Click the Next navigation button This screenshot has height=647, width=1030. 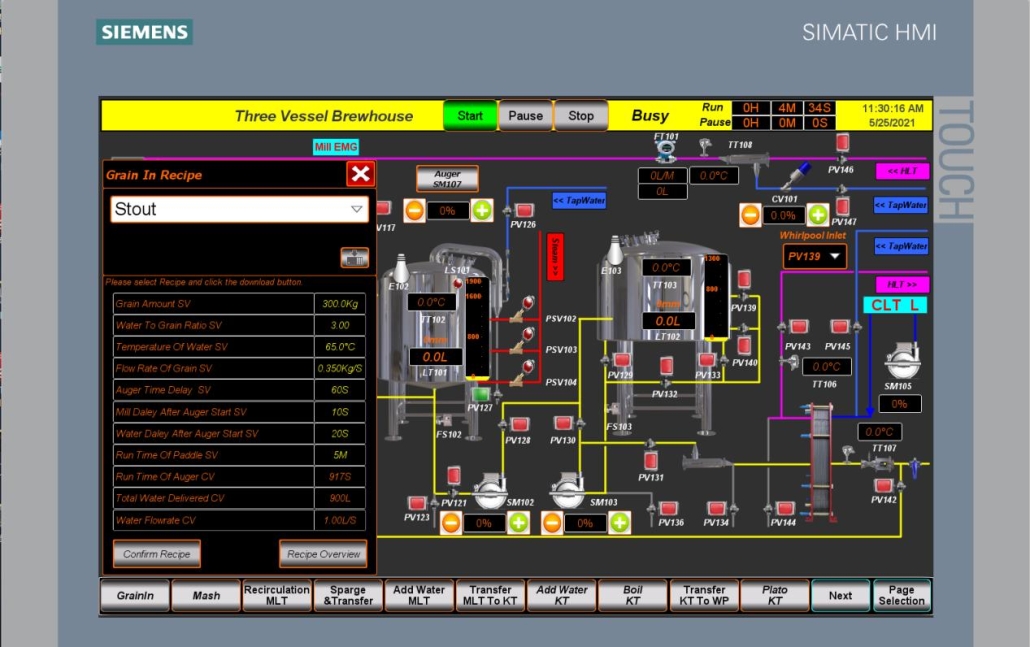841,596
